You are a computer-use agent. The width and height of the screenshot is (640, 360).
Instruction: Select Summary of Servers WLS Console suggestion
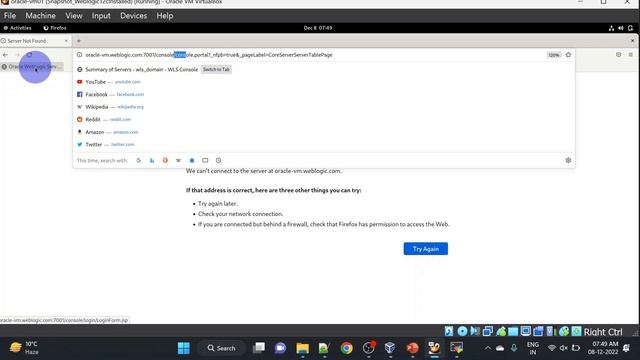click(x=324, y=69)
